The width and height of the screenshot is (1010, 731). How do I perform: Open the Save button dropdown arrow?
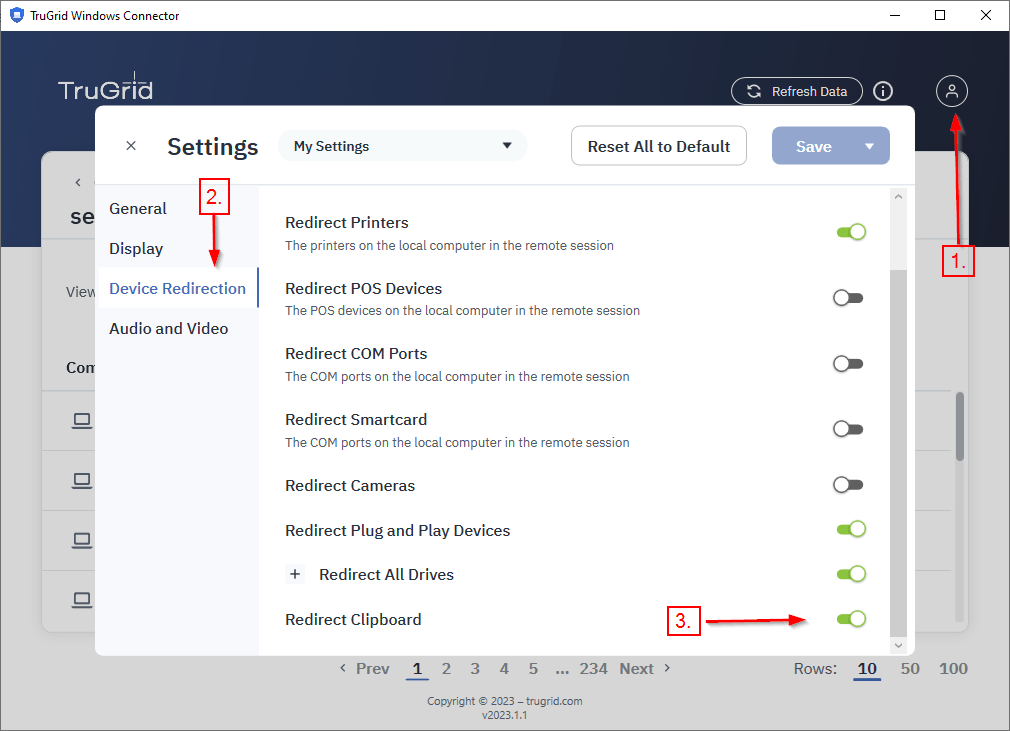point(871,145)
